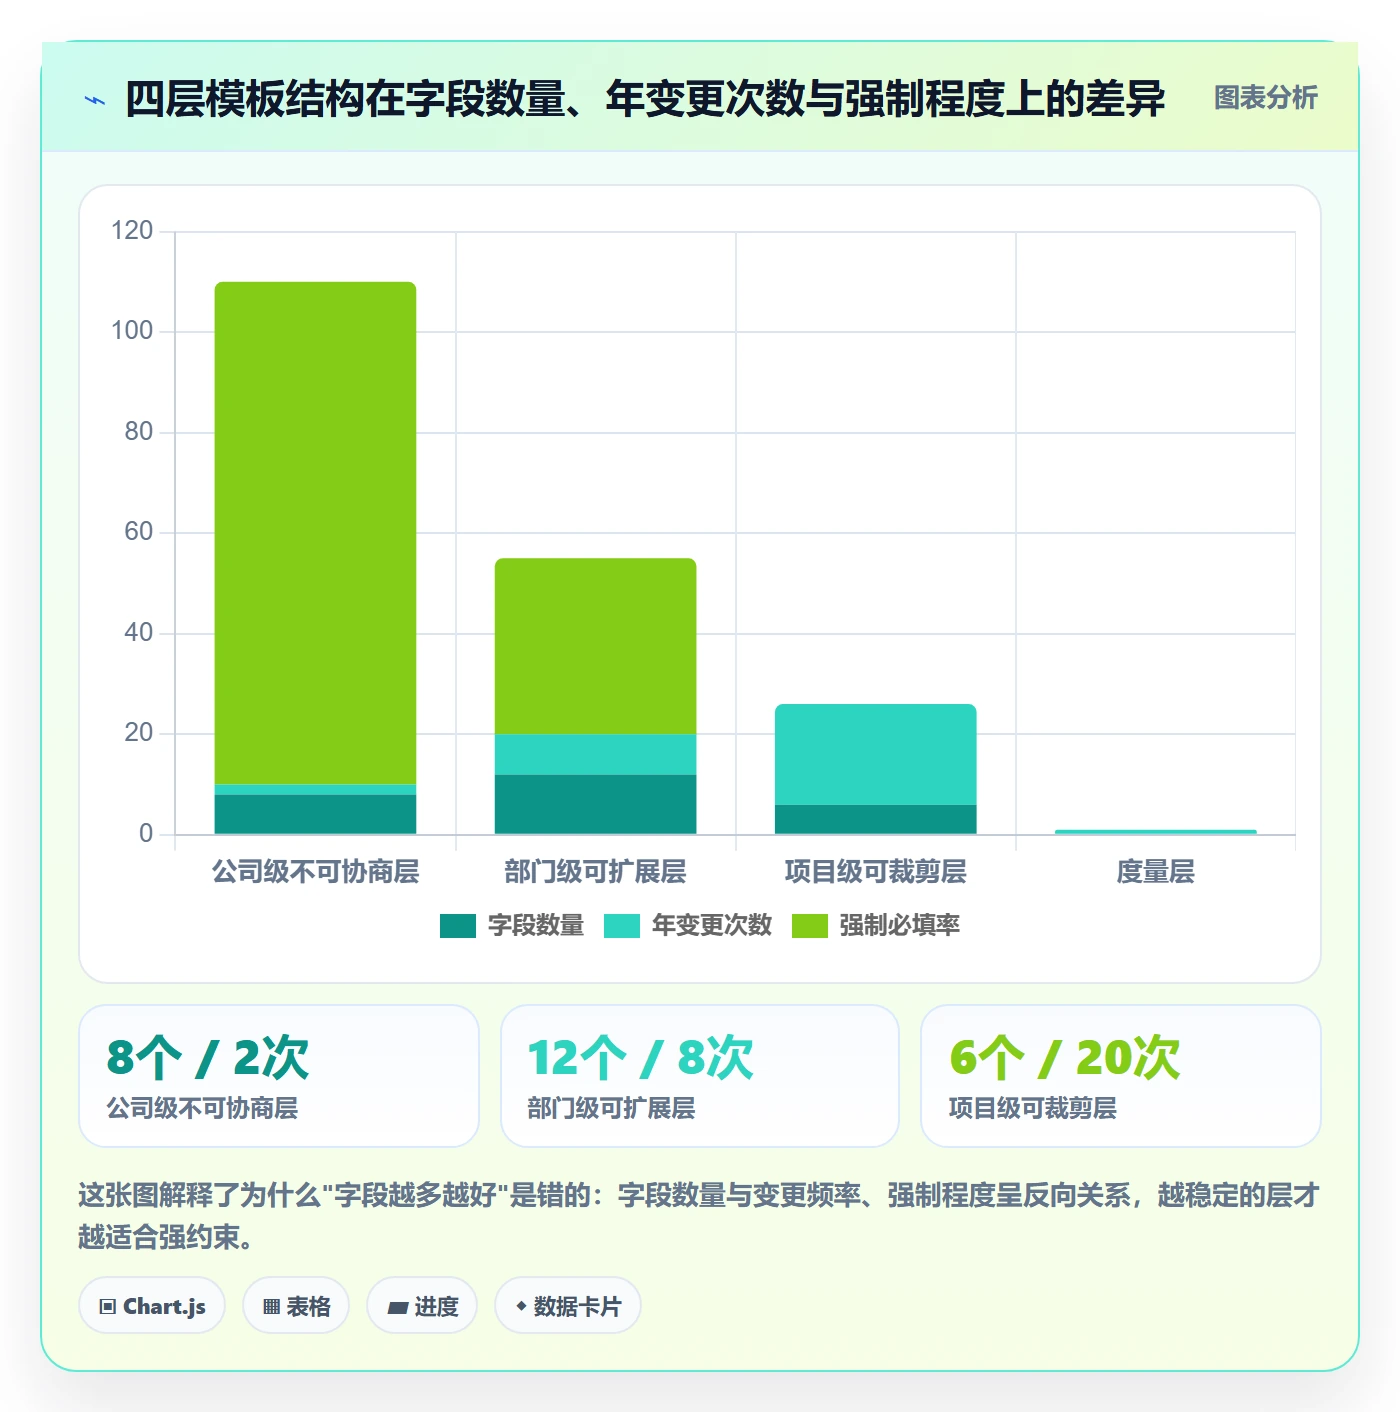Click the 图表分析 label in header
Viewport: 1400px width, 1412px height.
[x=1265, y=98]
